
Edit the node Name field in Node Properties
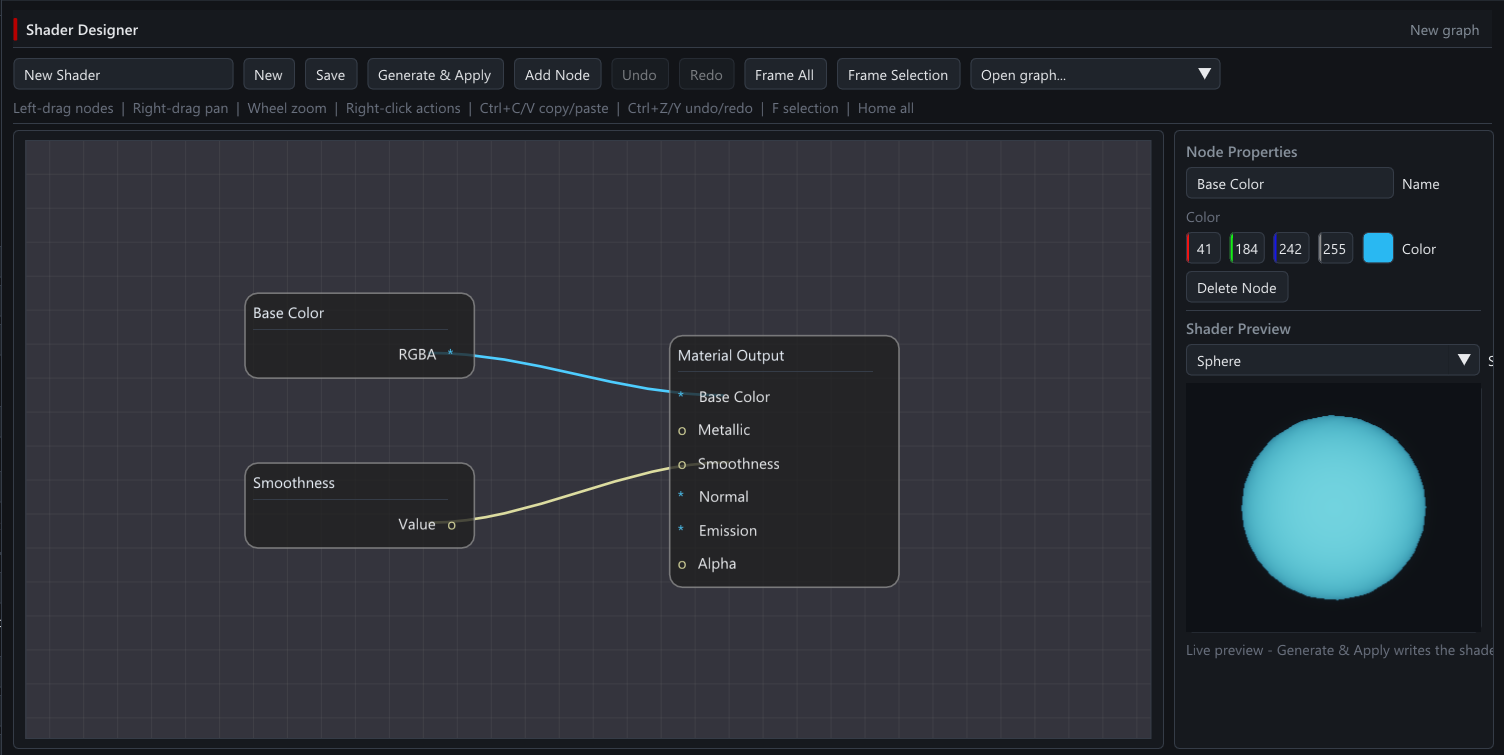pos(1289,183)
